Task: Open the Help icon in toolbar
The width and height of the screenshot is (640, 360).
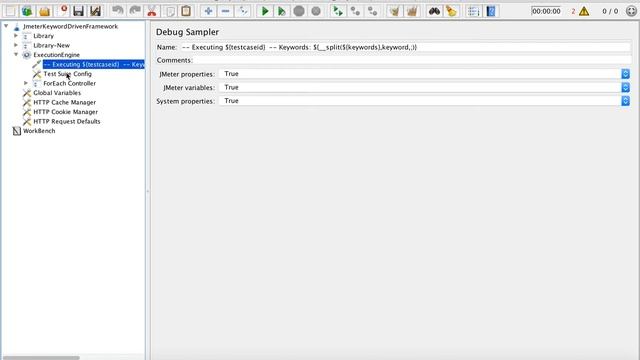Action: [x=491, y=11]
